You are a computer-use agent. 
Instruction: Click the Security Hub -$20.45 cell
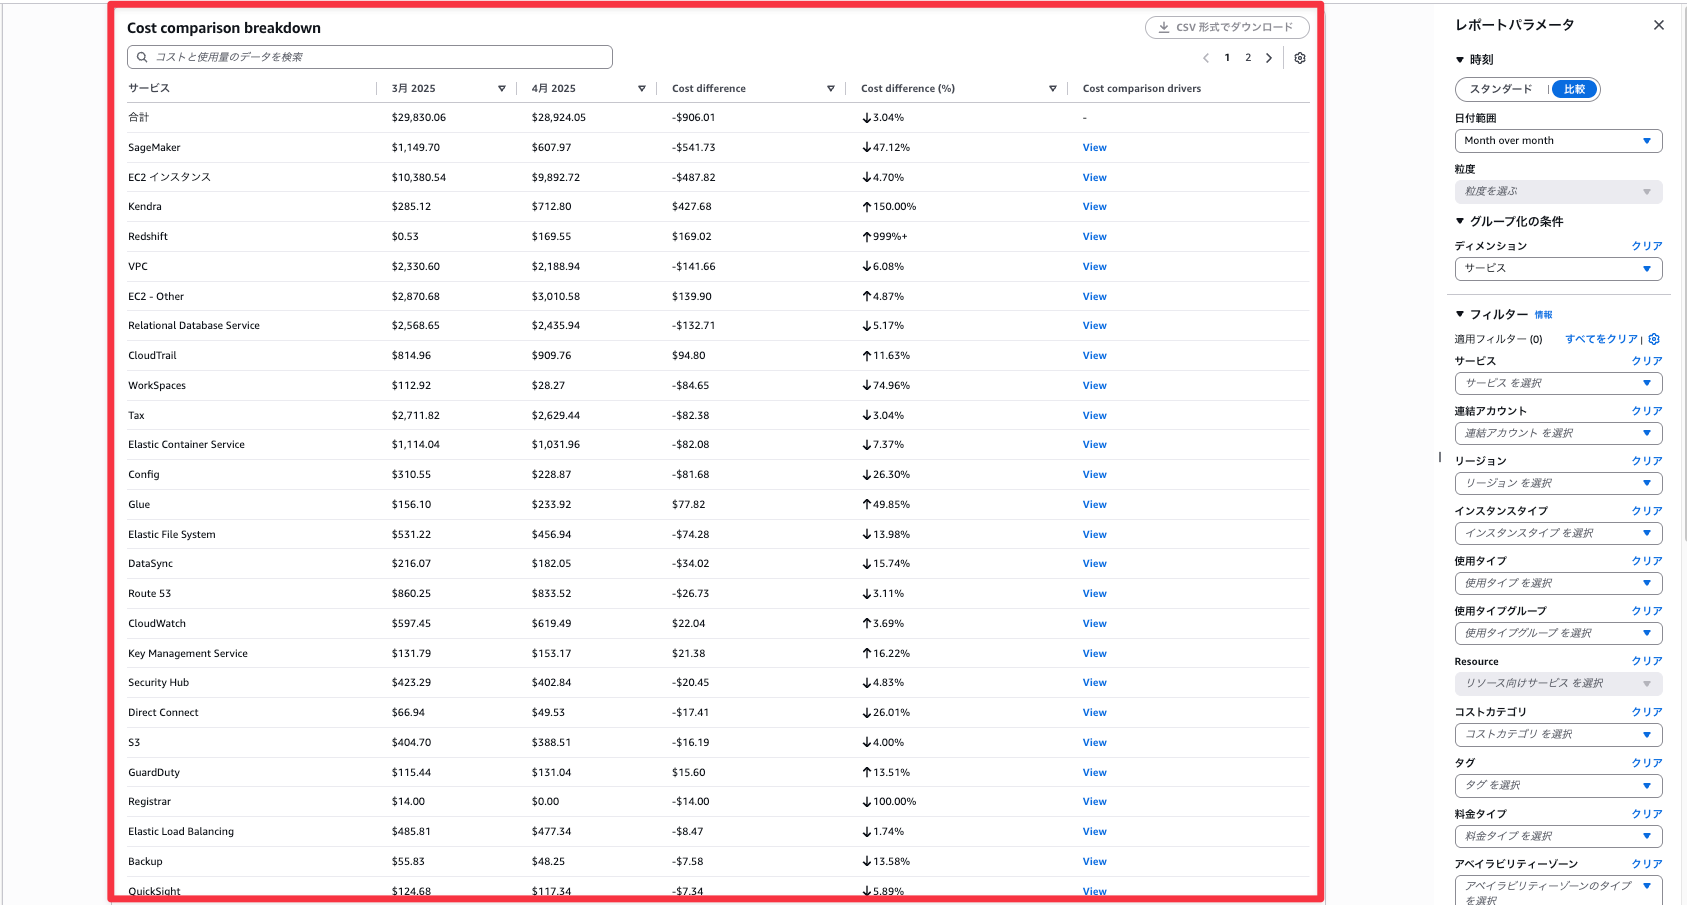[x=691, y=683]
